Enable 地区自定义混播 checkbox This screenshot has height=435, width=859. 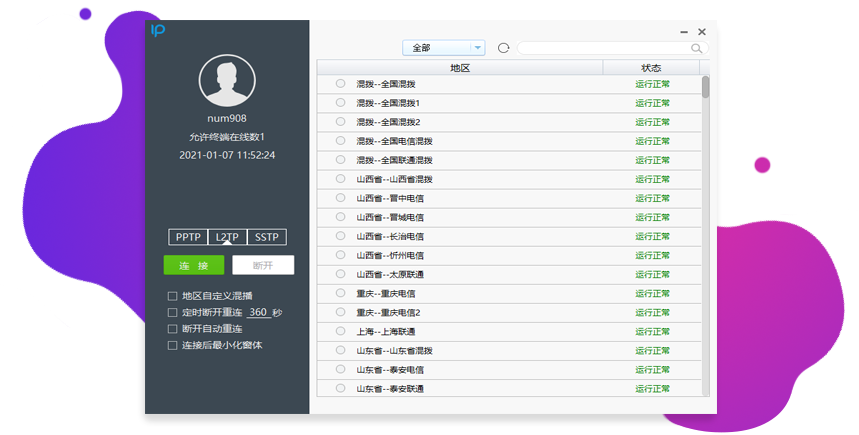tap(173, 296)
